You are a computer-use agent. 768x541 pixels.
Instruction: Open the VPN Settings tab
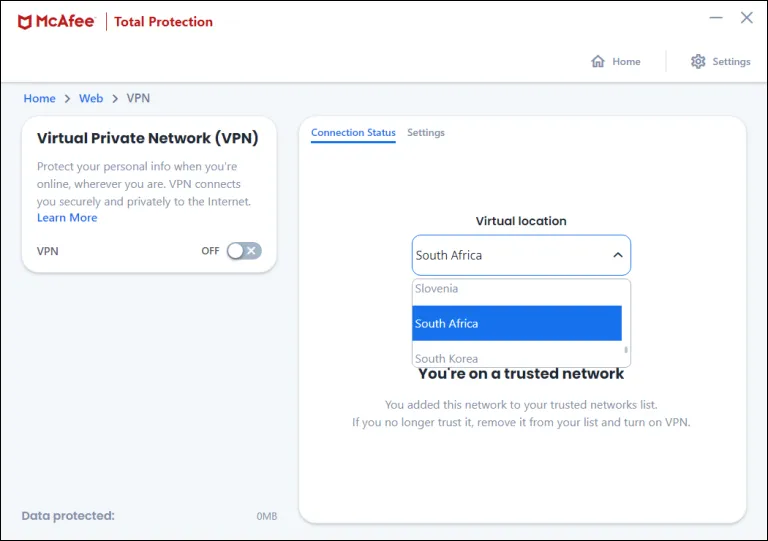426,133
